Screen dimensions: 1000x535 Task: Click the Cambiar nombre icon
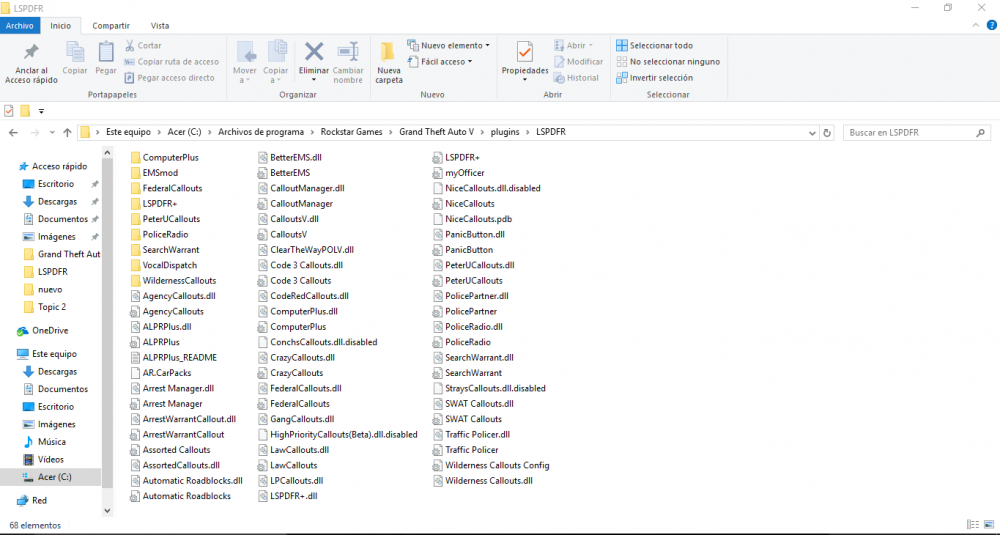pyautogui.click(x=348, y=52)
